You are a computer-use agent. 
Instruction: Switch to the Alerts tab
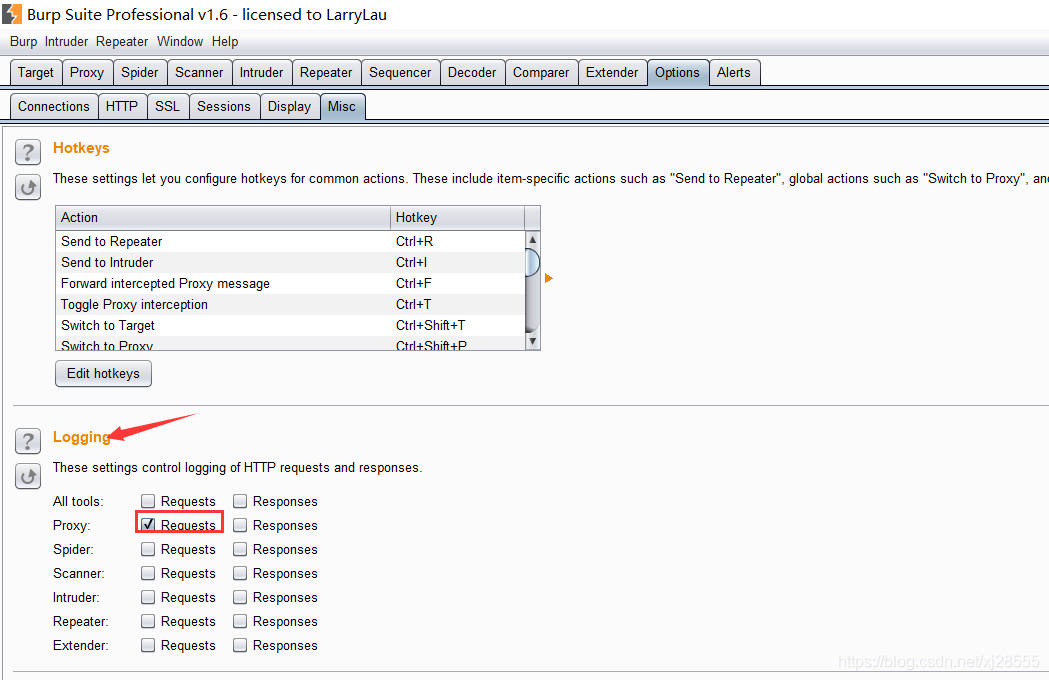(x=734, y=72)
